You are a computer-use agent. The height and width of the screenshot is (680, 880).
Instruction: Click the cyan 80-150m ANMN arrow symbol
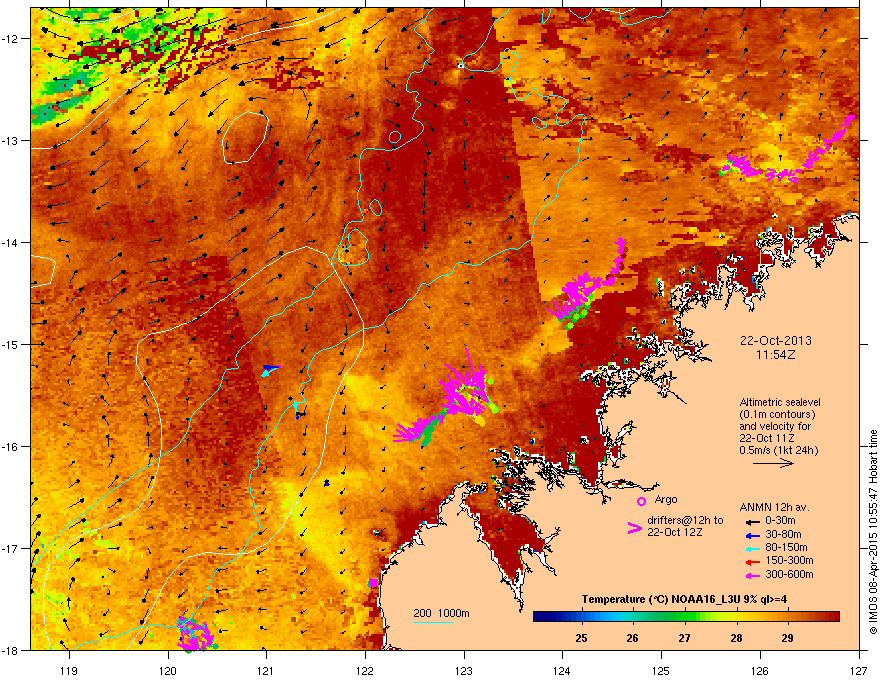[x=753, y=548]
